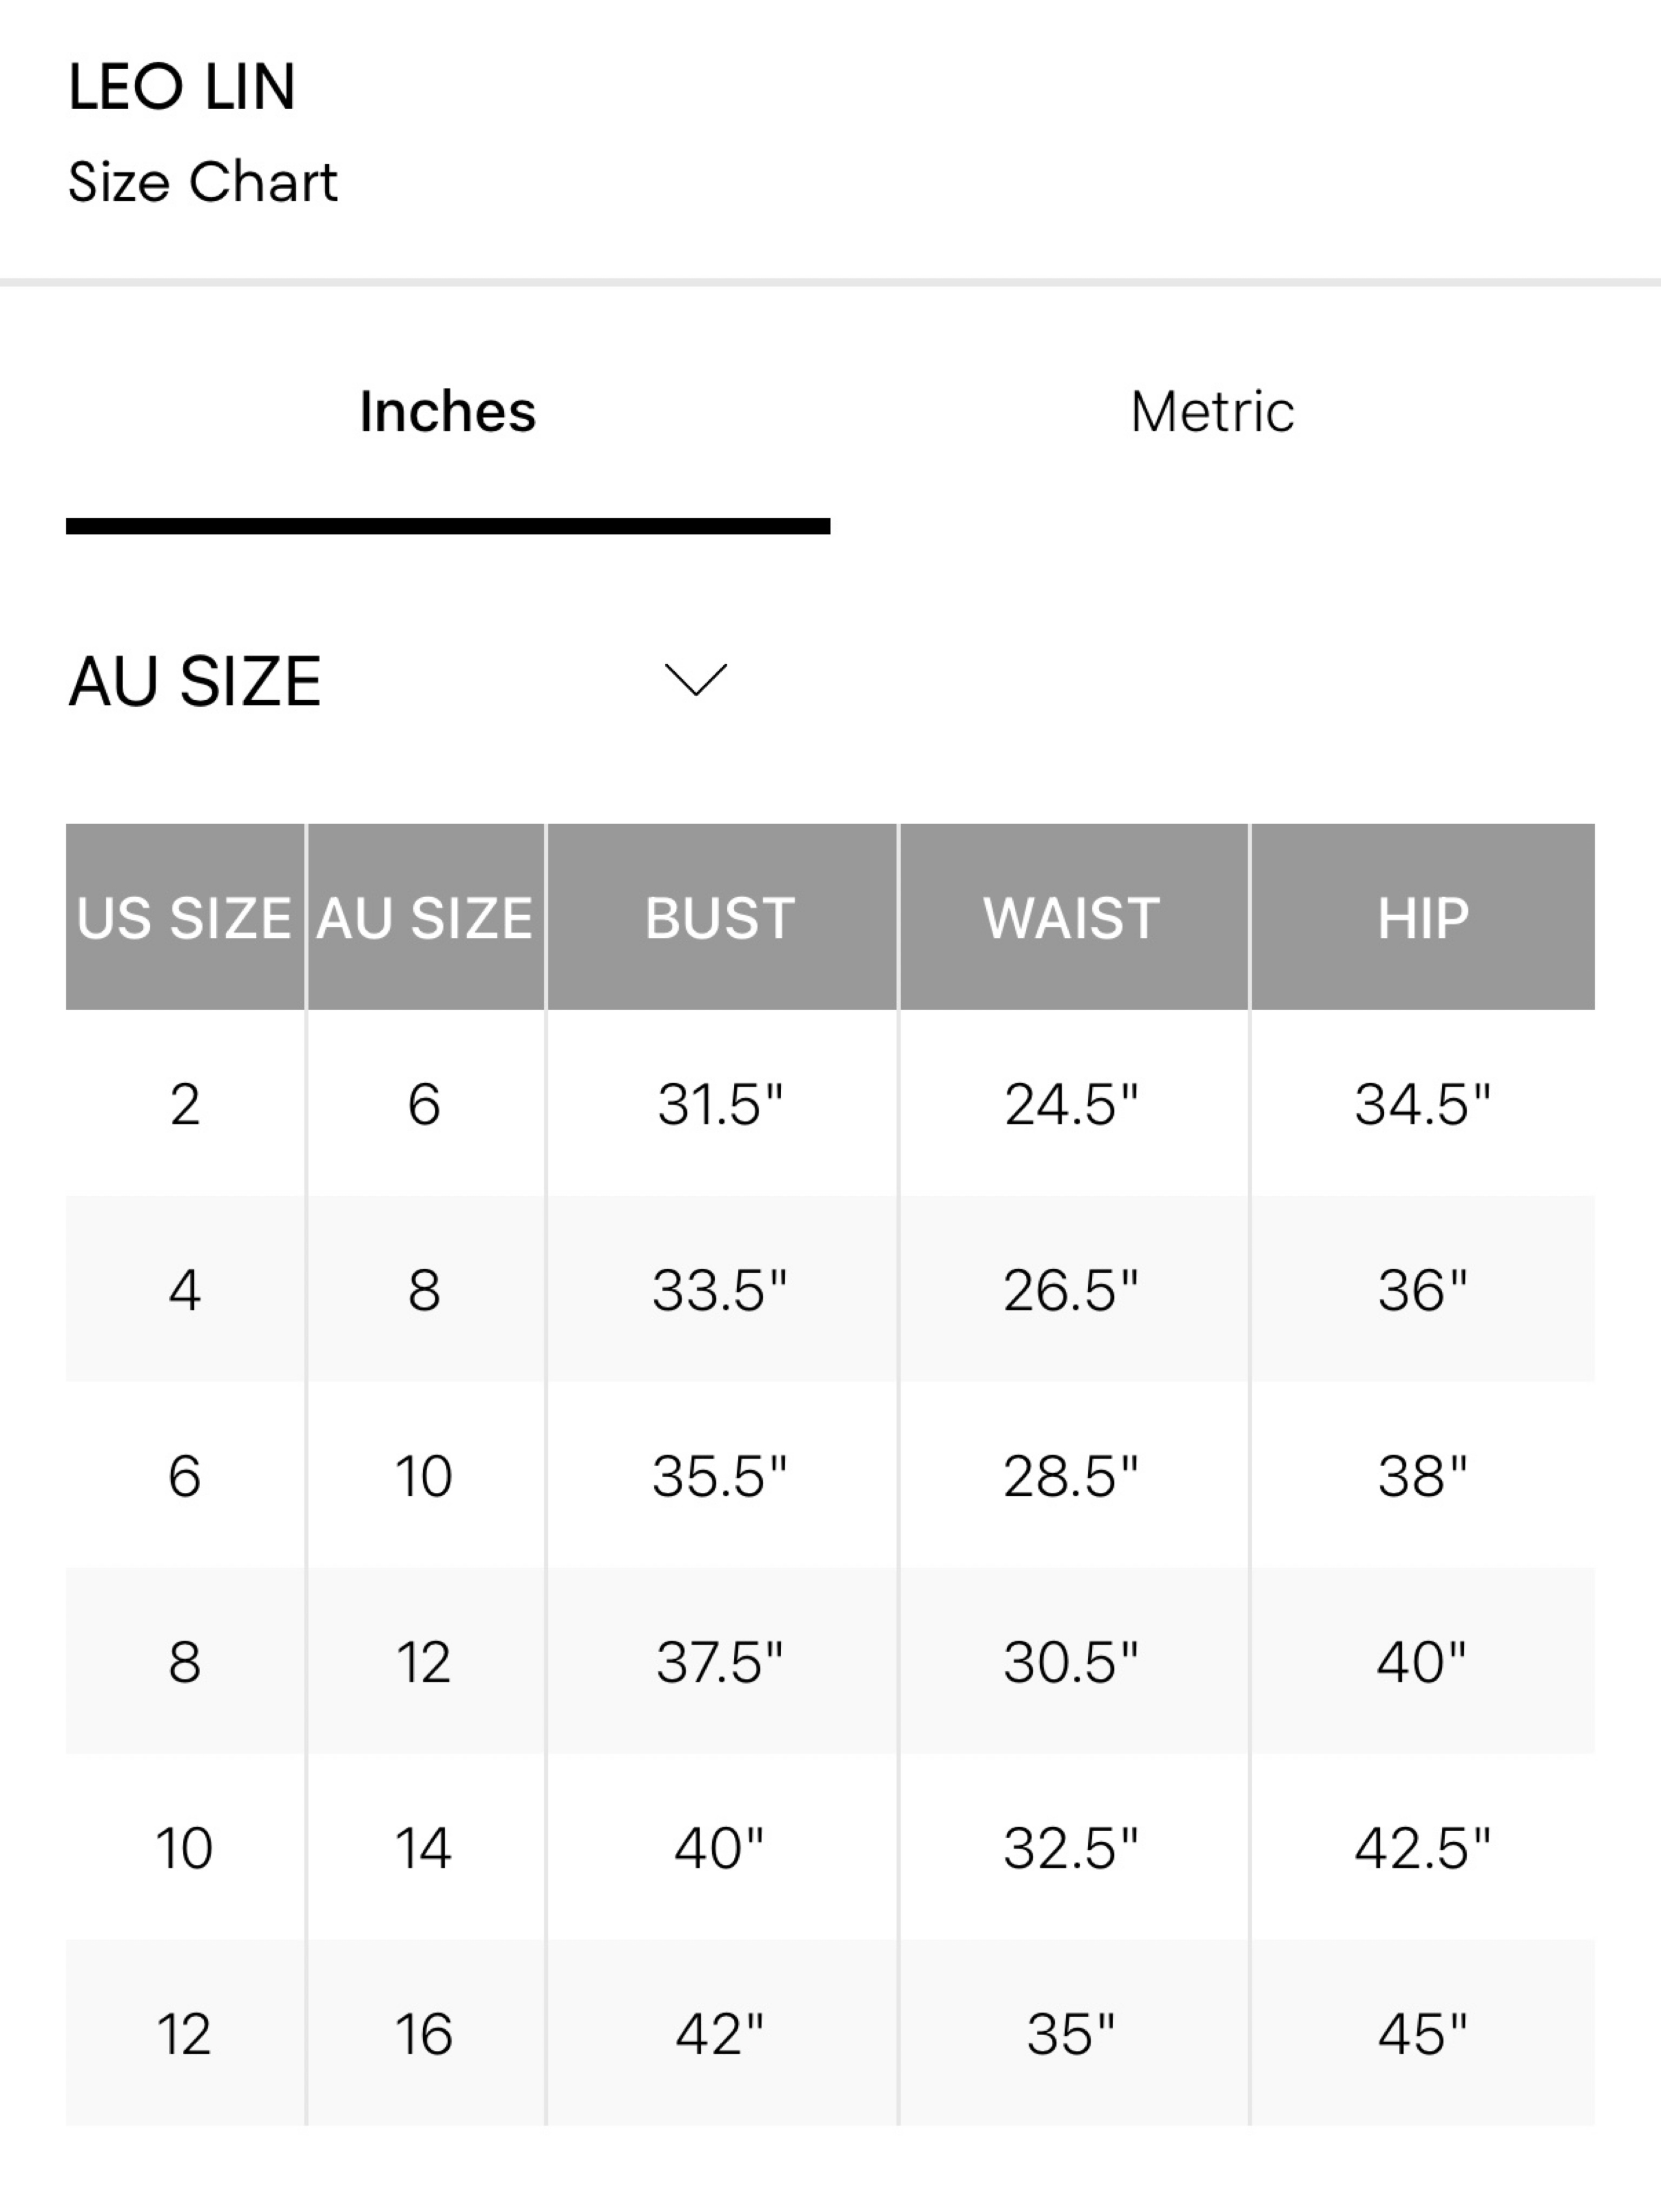The width and height of the screenshot is (1661, 2212).
Task: Select the 38" hip cell
Action: coord(1423,1476)
